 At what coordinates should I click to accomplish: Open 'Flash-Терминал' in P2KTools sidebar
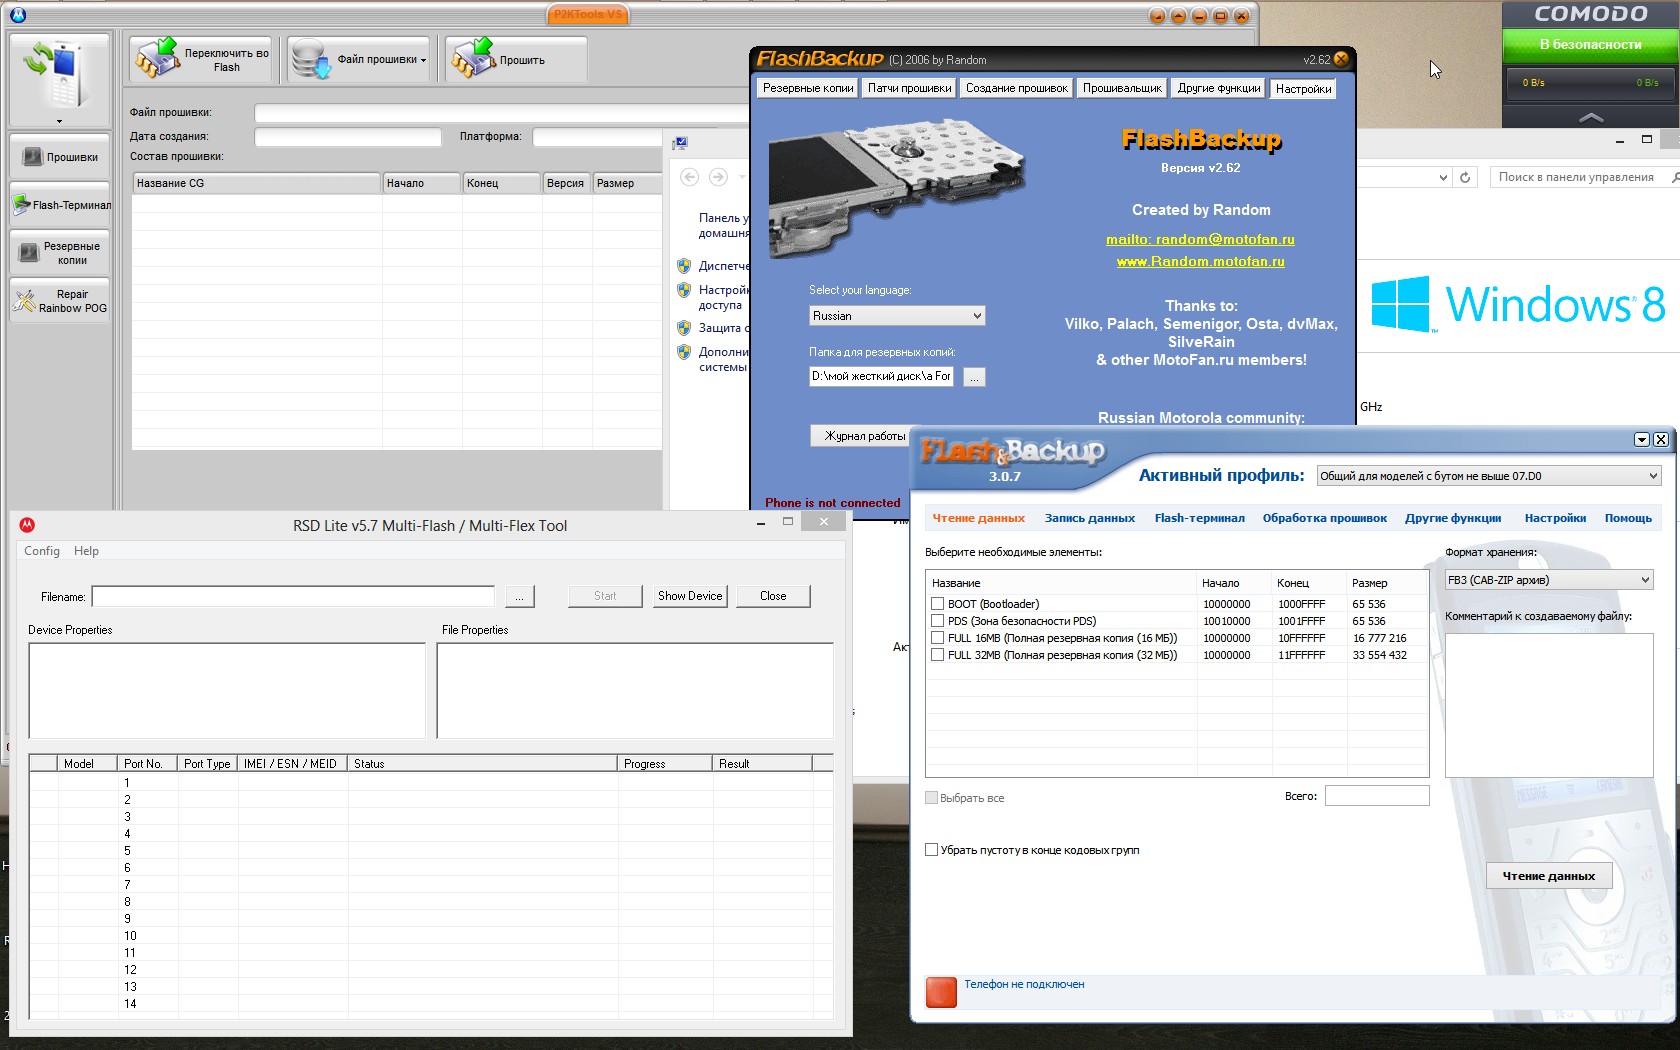pos(60,205)
